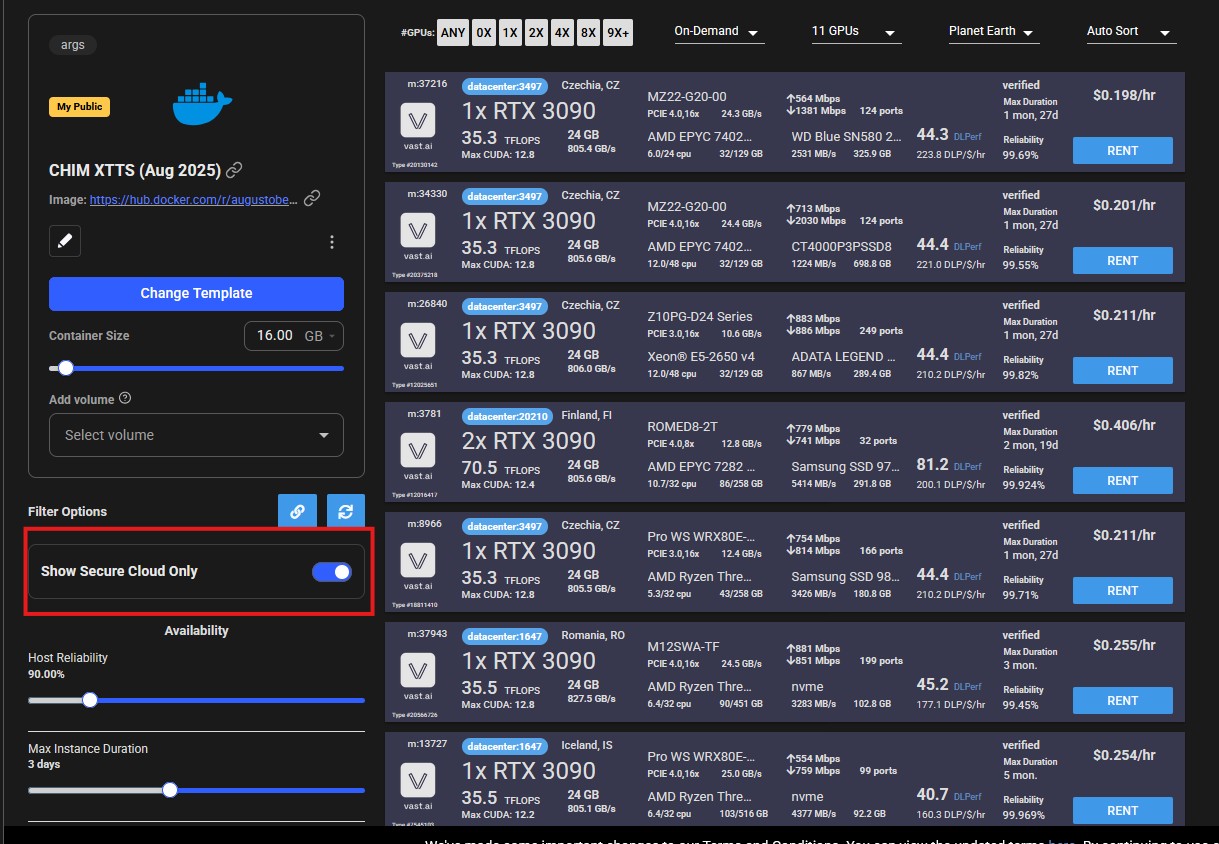Select 9X+ in the #GPUs filter
1219x844 pixels.
(618, 32)
